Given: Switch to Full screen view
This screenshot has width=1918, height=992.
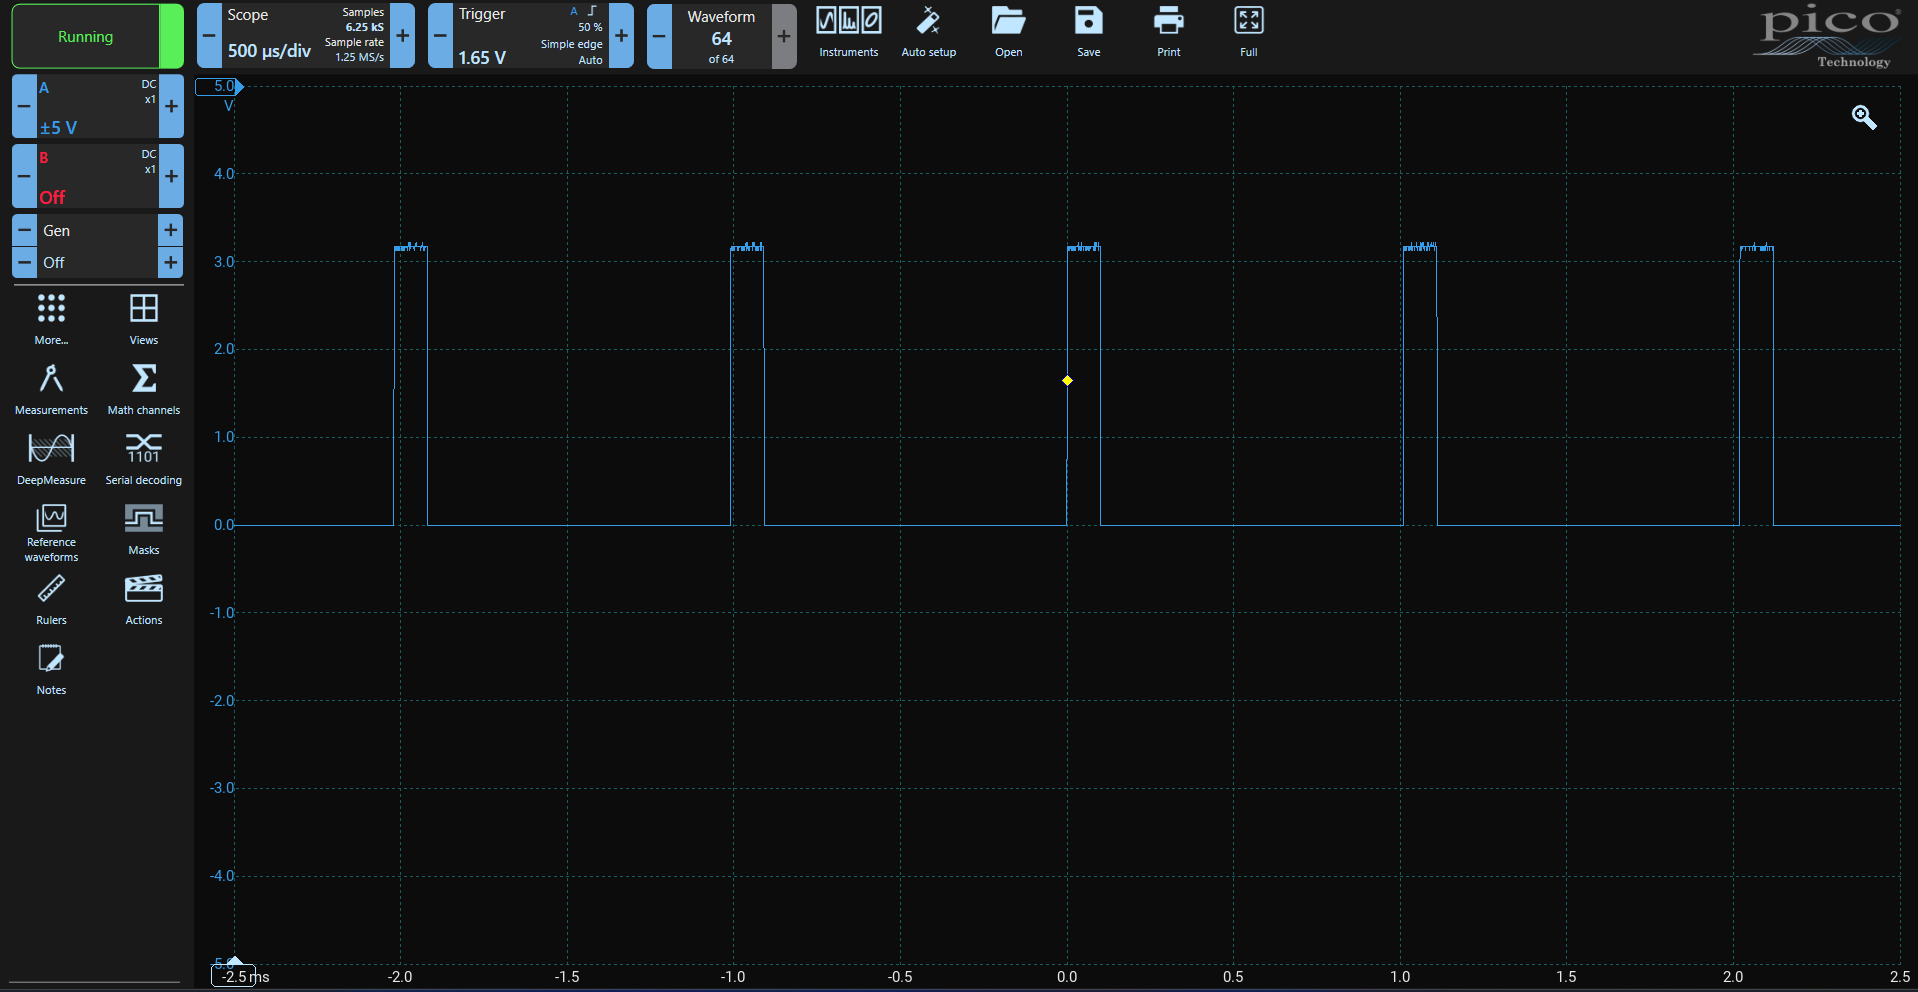Looking at the screenshot, I should click(1248, 32).
